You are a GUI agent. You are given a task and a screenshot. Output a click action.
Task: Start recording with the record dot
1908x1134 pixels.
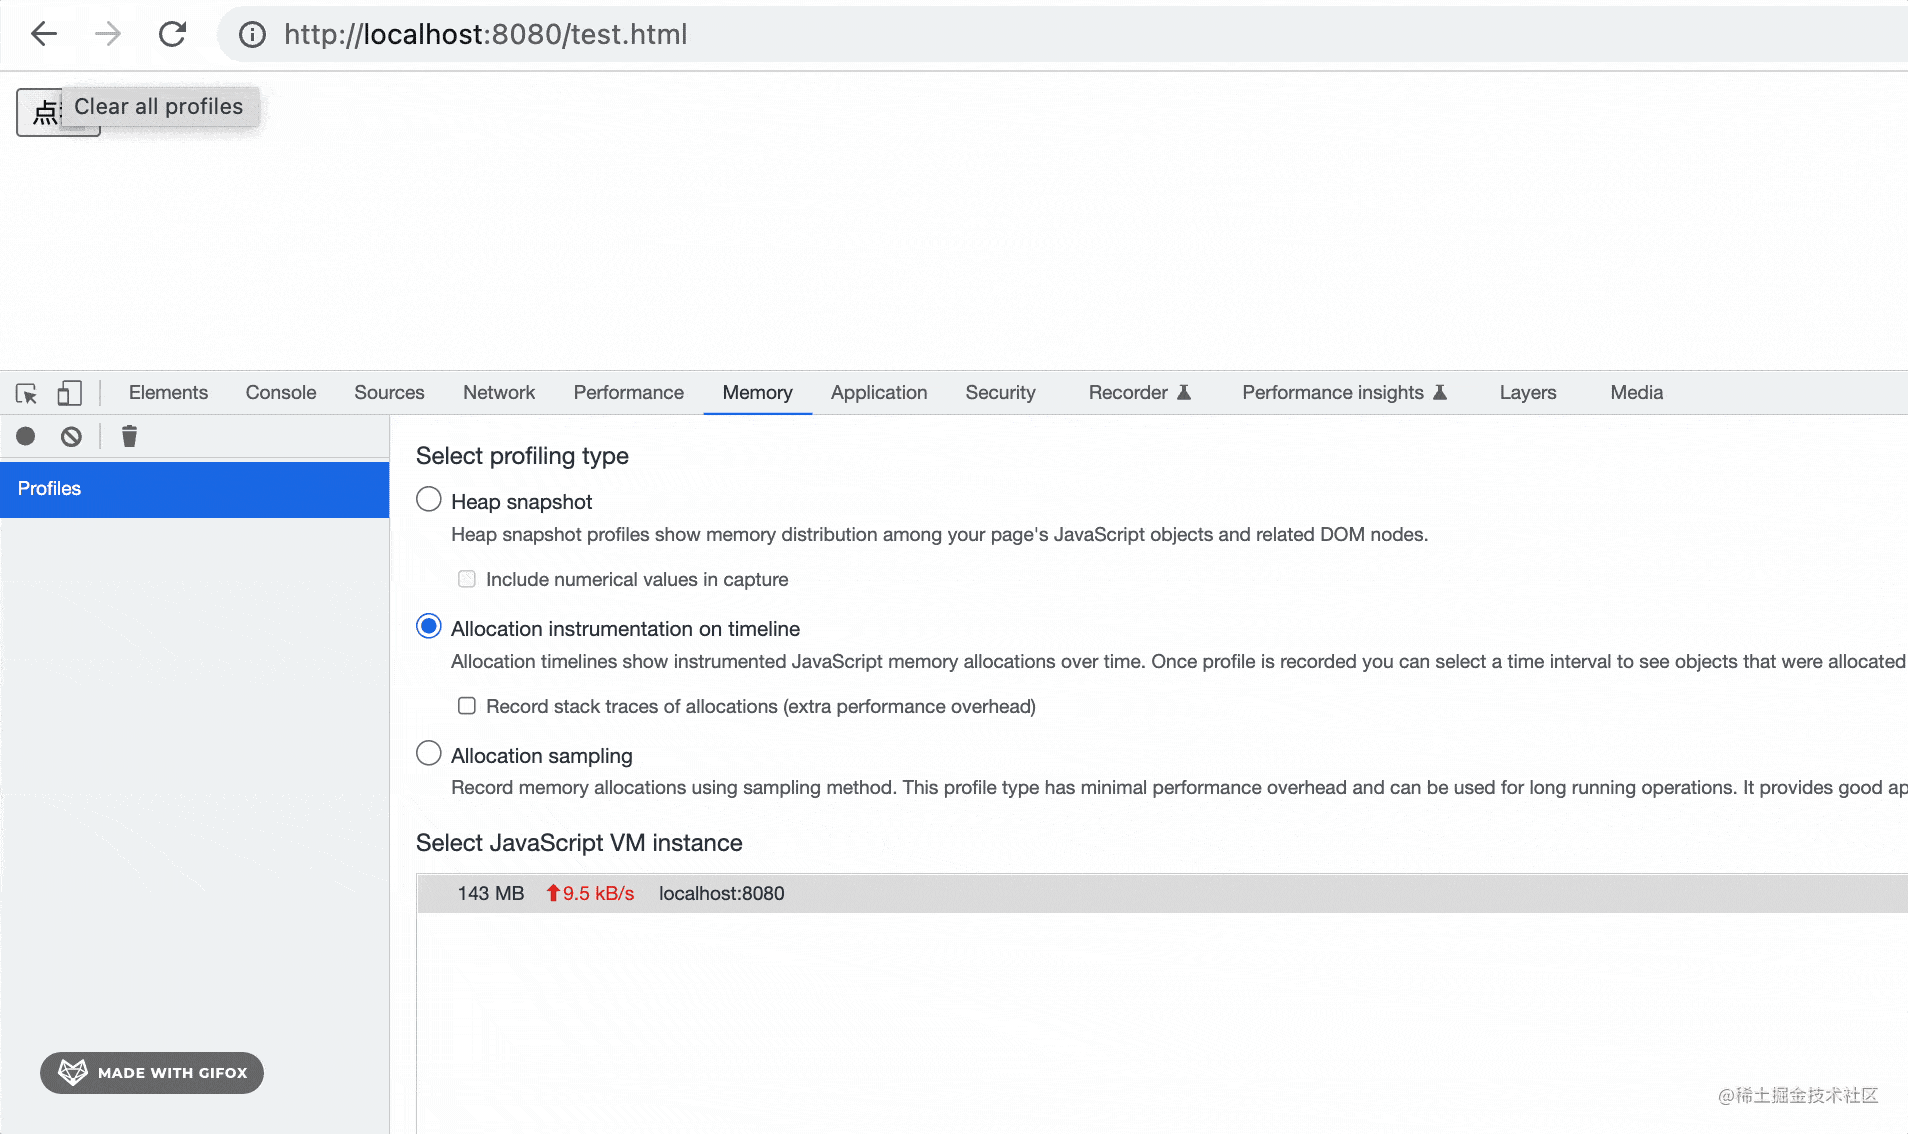pyautogui.click(x=26, y=436)
